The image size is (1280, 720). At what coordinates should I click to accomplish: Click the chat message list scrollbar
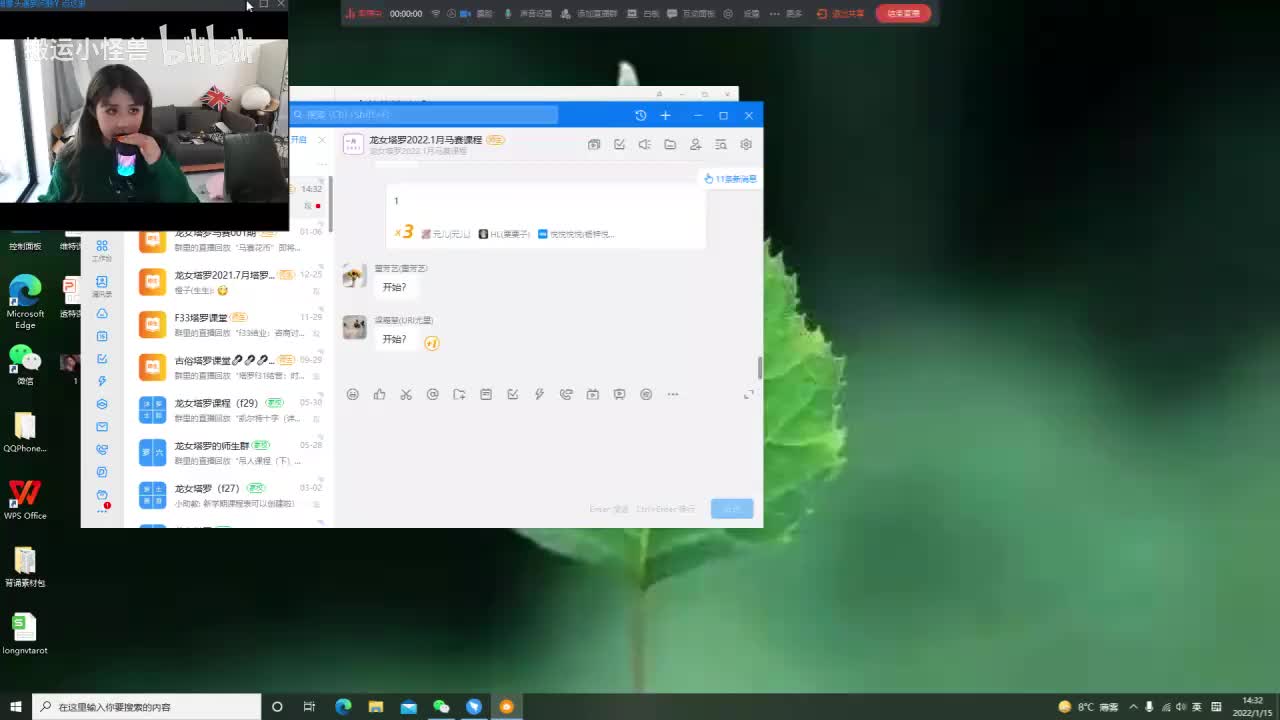[x=760, y=368]
